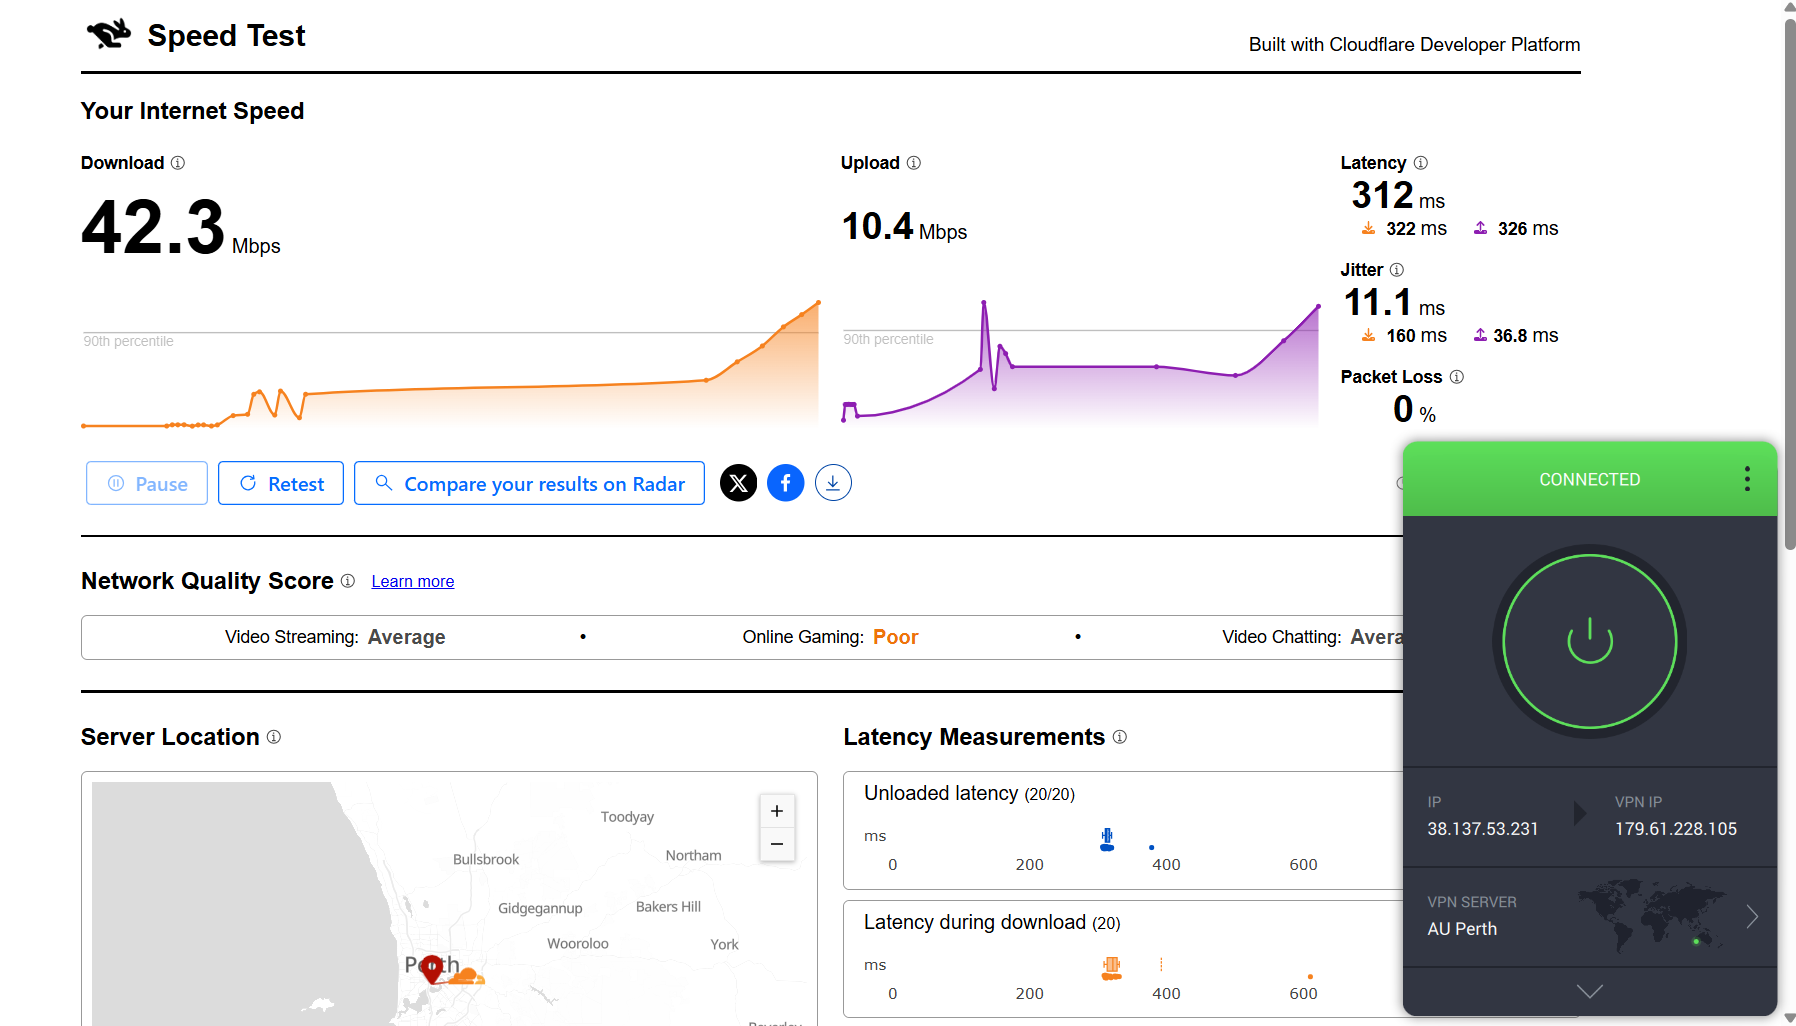Open Network Quality Score info icon
Image resolution: width=1796 pixels, height=1026 pixels.
pos(348,581)
